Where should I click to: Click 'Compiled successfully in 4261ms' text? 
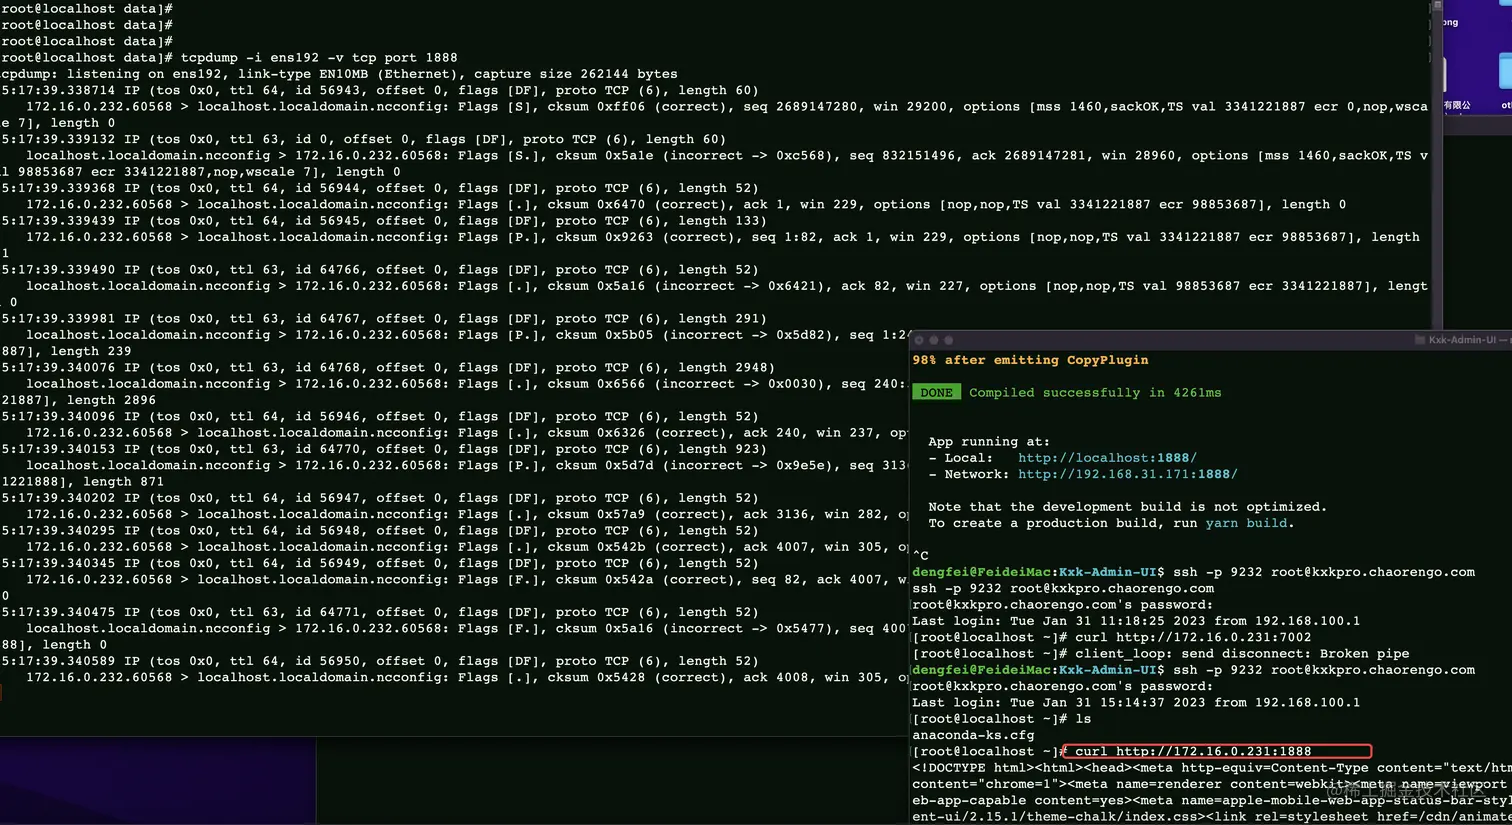pos(1095,392)
